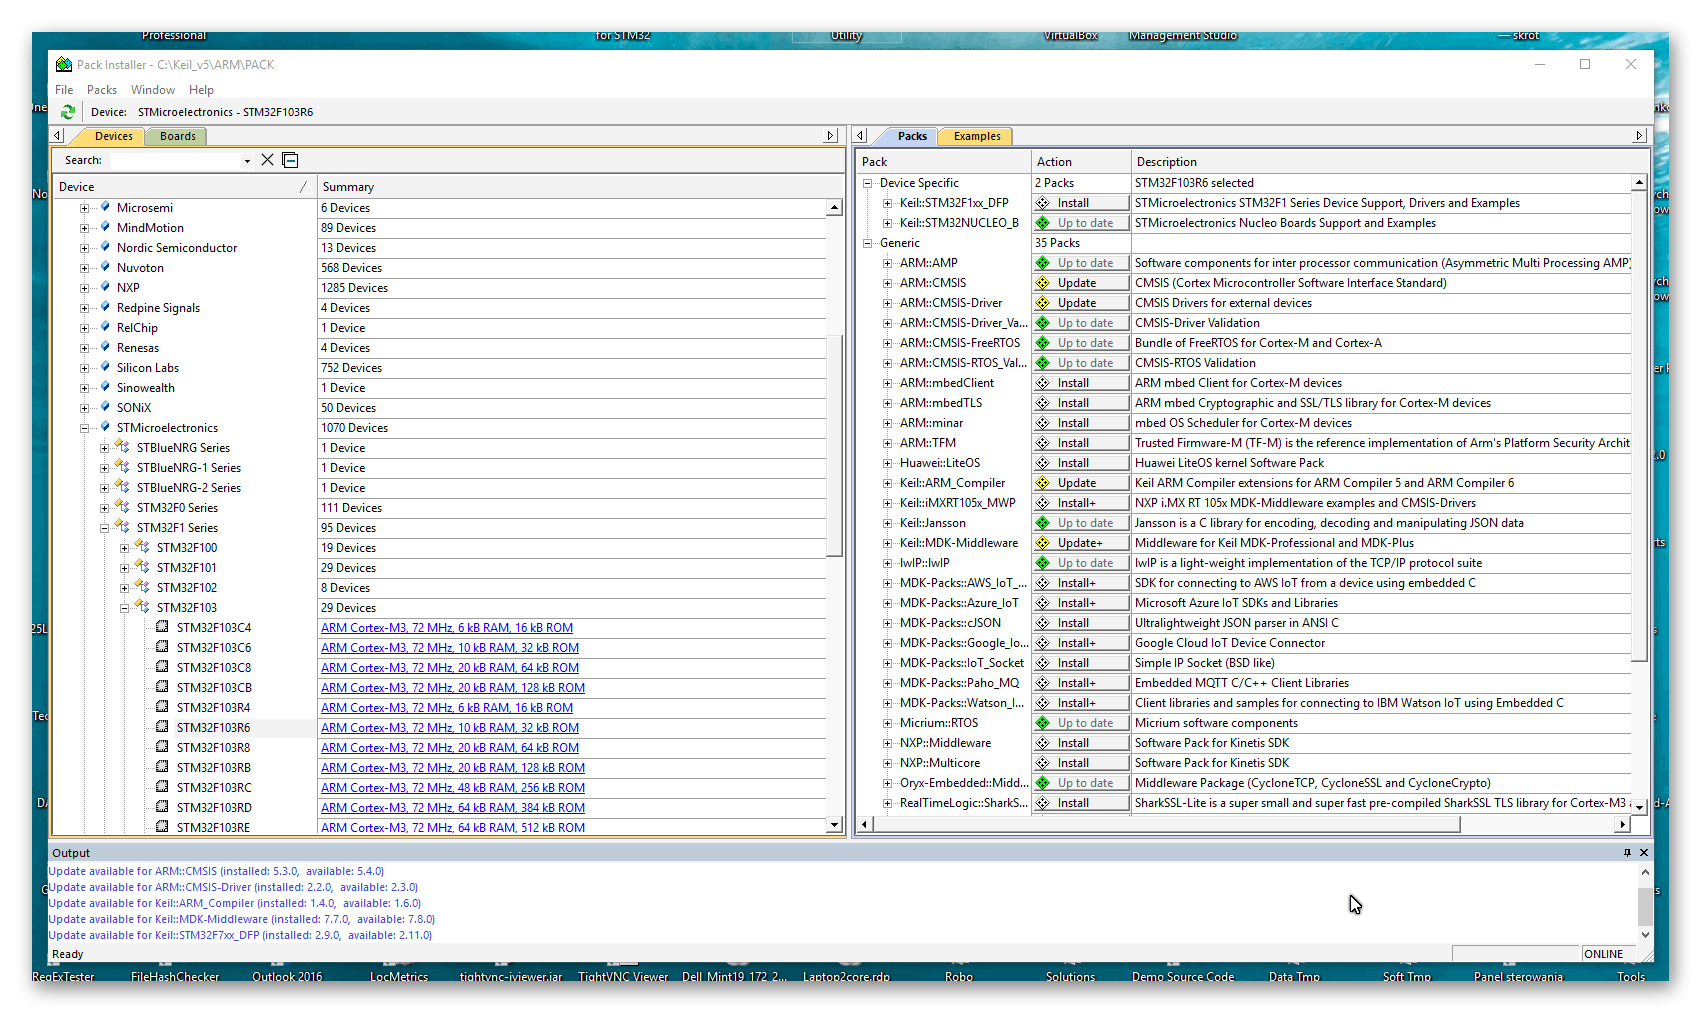Open the File menu
Image resolution: width=1701 pixels, height=1013 pixels.
pyautogui.click(x=64, y=90)
